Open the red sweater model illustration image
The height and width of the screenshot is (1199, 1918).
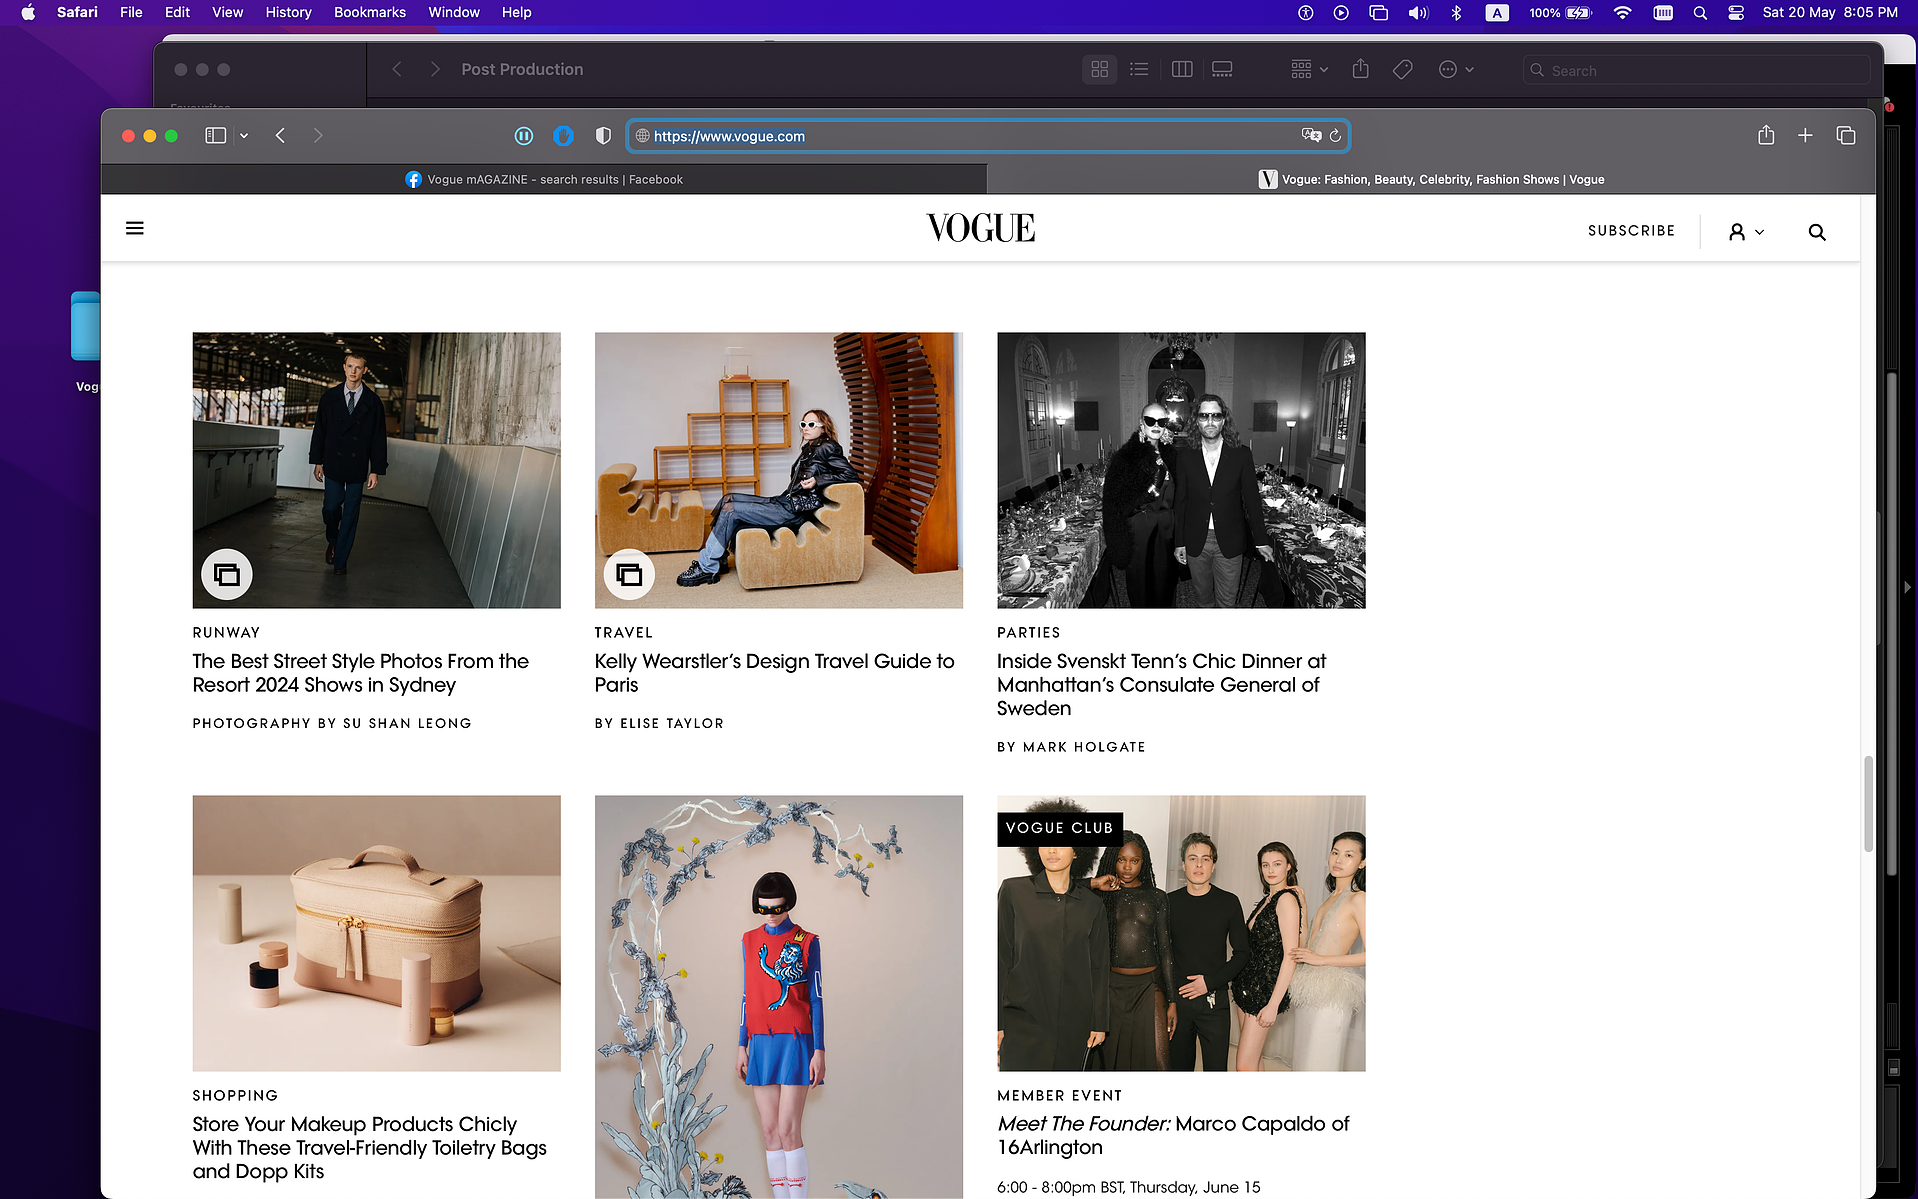coord(779,997)
